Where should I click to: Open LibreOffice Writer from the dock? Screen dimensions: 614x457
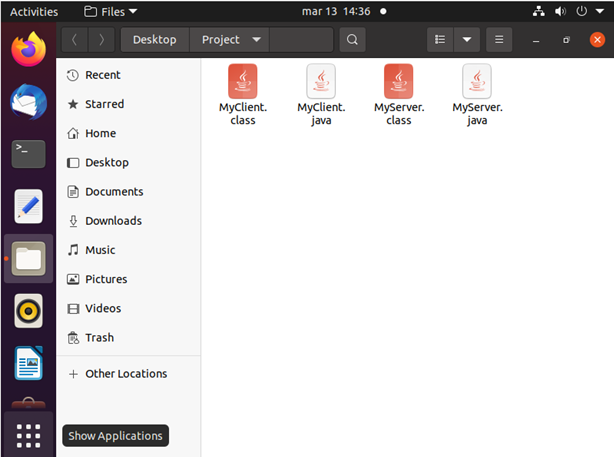pos(28,363)
